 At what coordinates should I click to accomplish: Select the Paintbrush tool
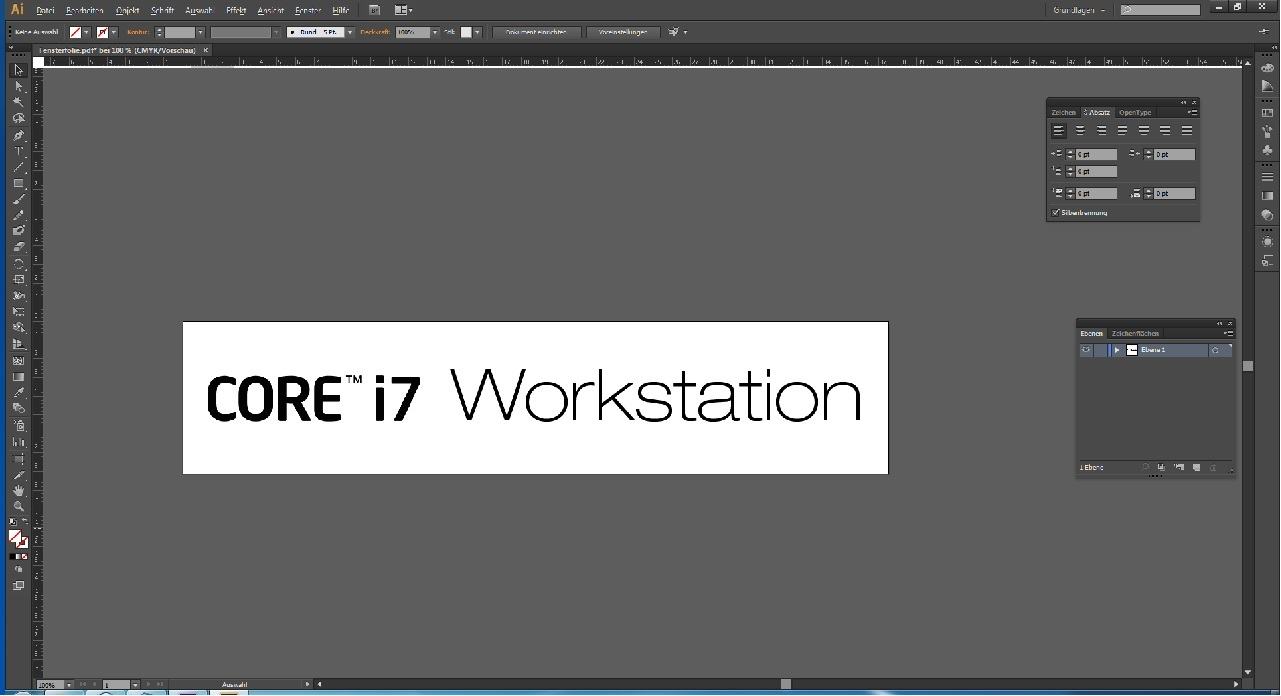(18, 199)
